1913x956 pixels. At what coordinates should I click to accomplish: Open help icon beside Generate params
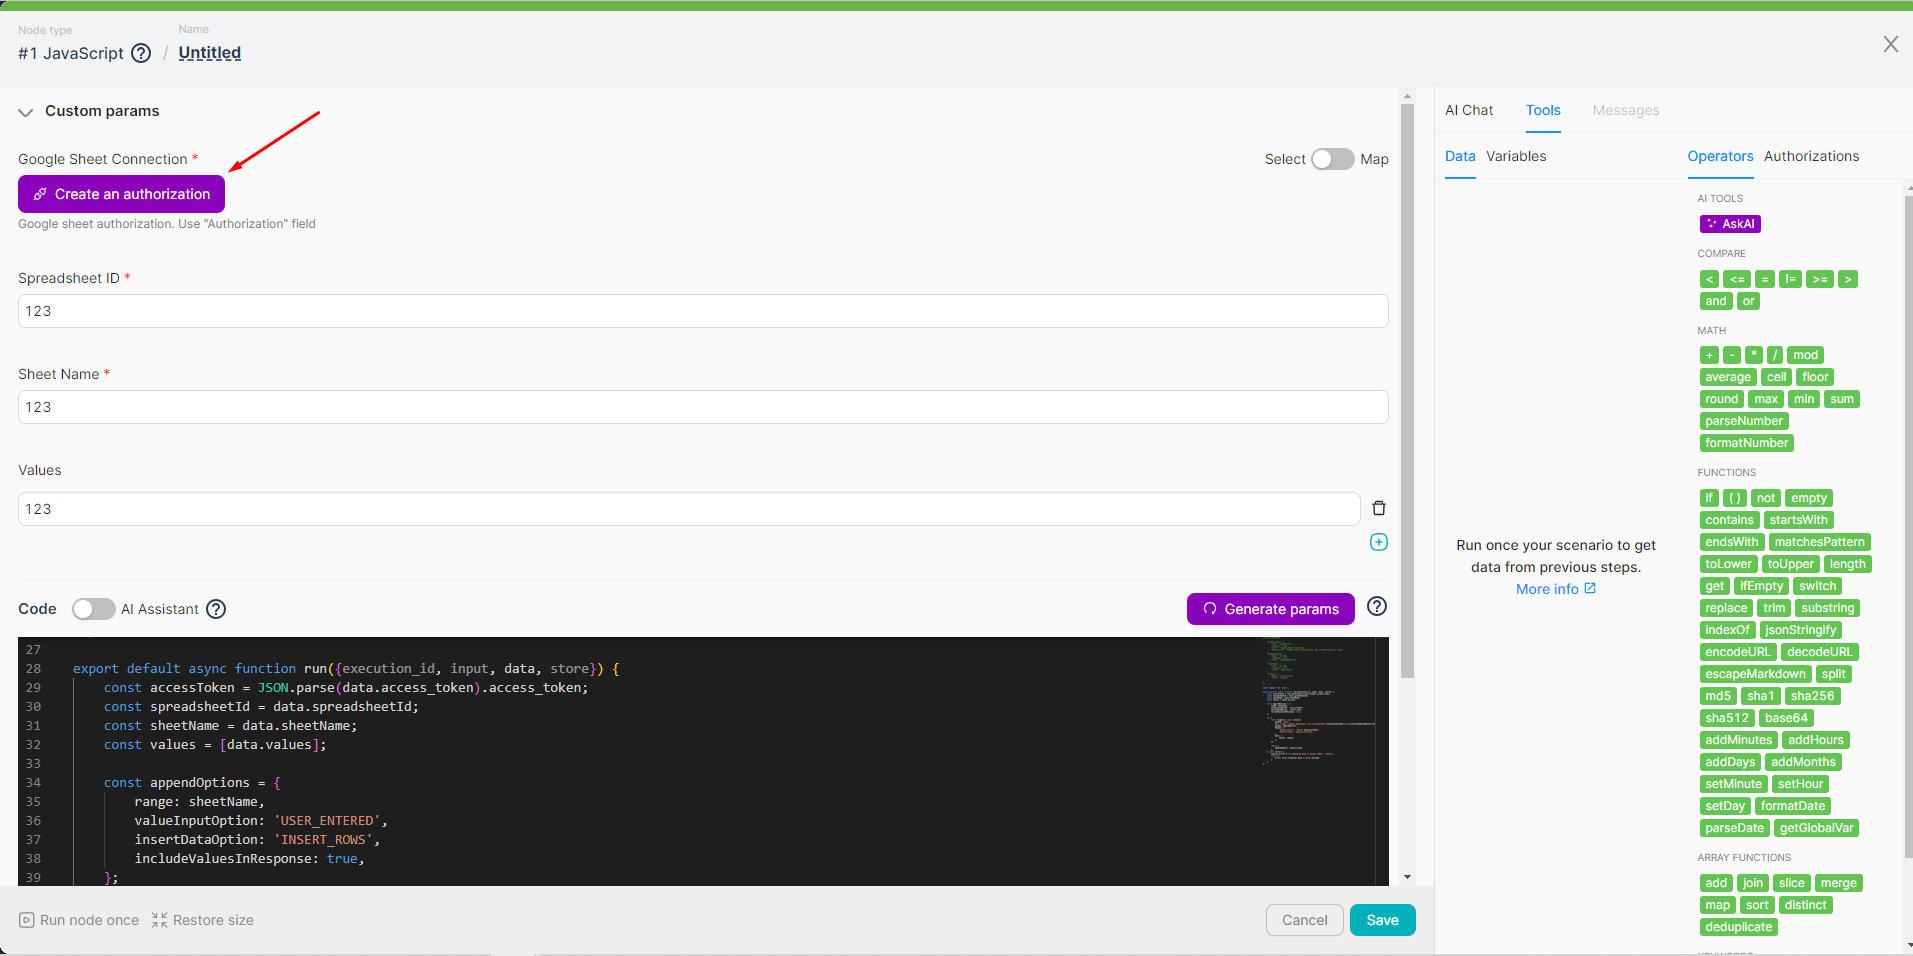[x=1376, y=607]
